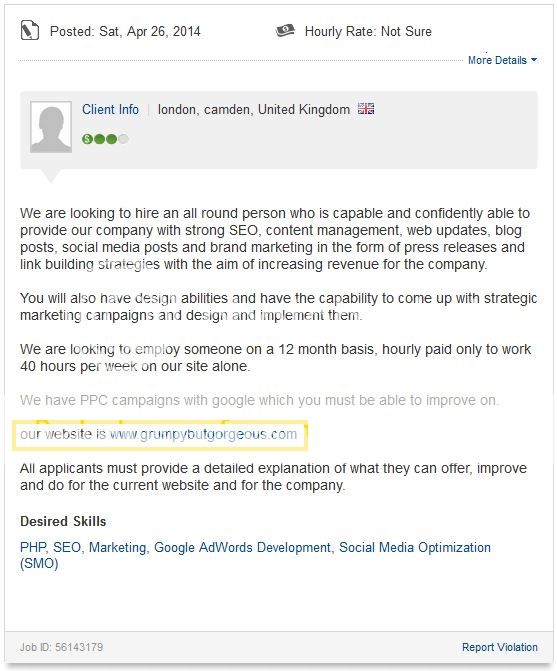Open the client avatar silhouette picture

[x=51, y=127]
